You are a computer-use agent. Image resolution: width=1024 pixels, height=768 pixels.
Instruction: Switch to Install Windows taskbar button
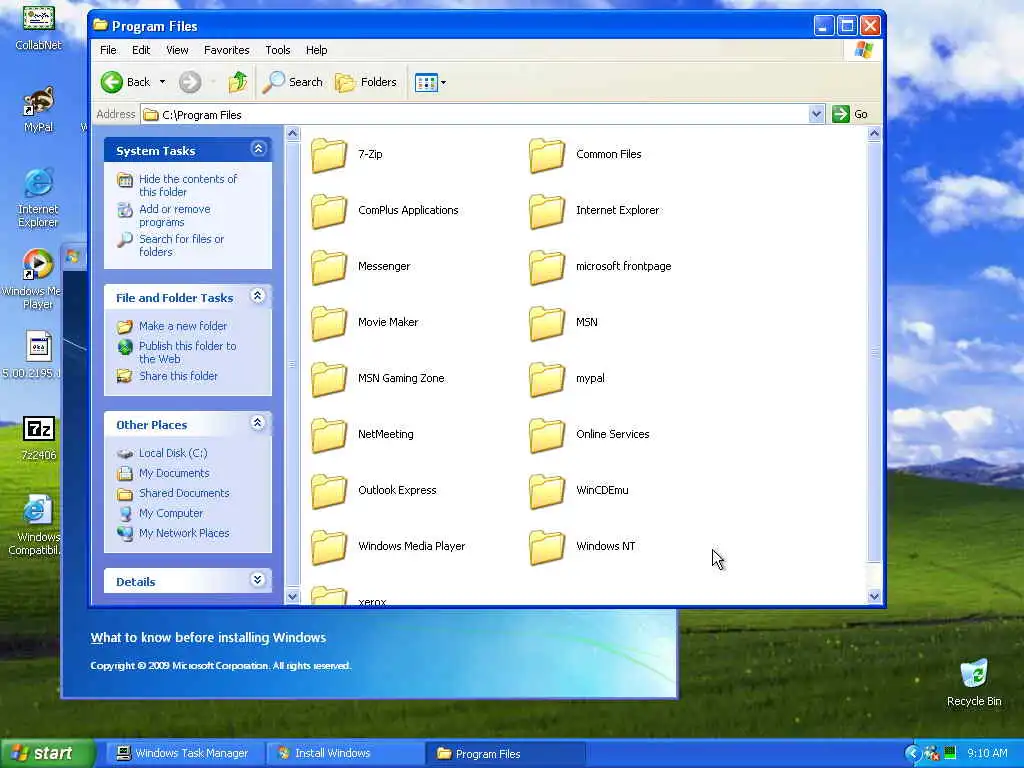[344, 754]
